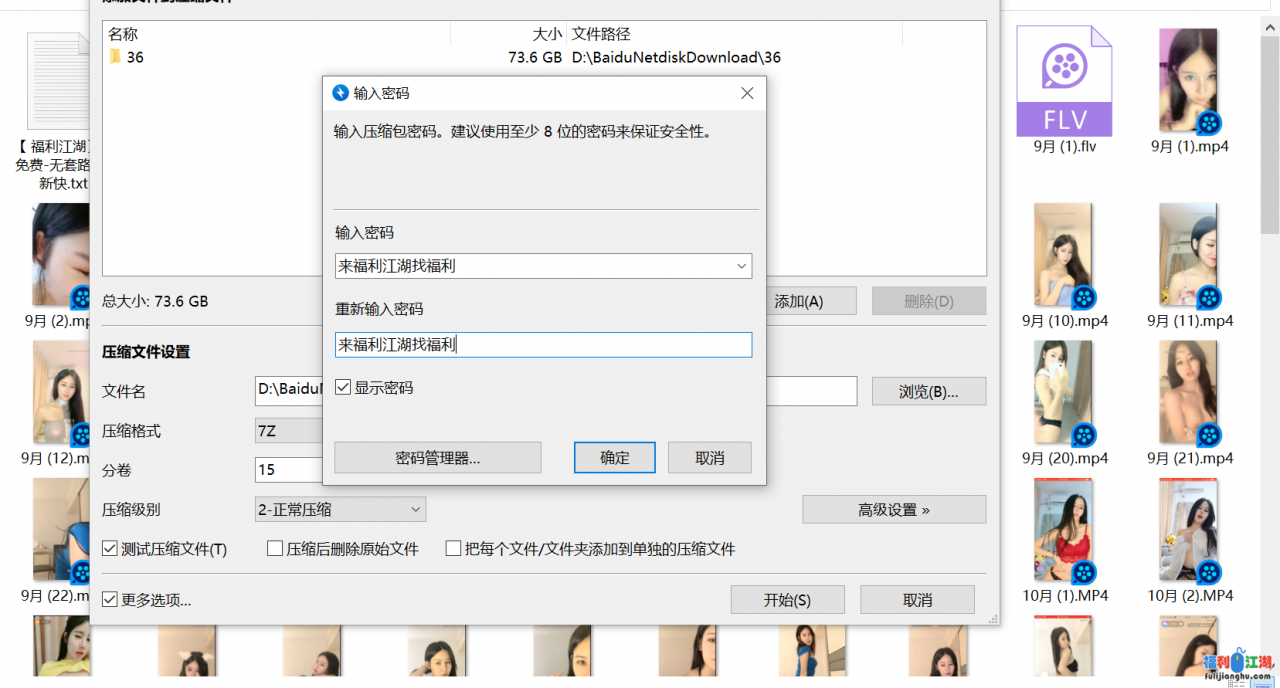1280x688 pixels.
Task: Select the folder icon named 36
Action: [115, 57]
